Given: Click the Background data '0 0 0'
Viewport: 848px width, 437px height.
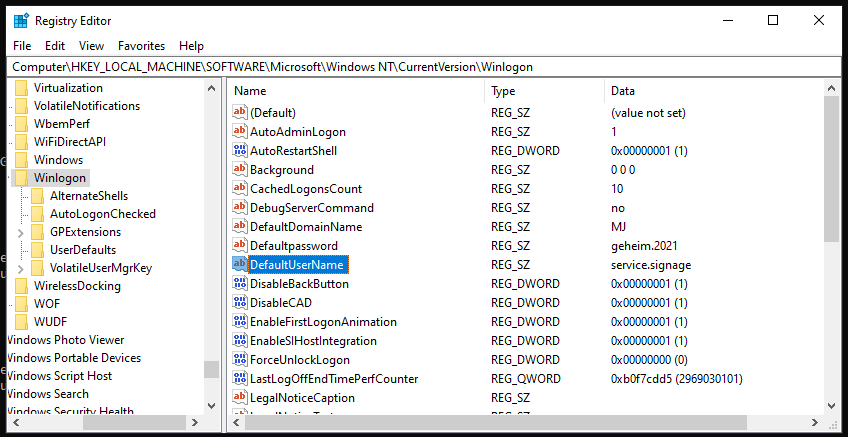Looking at the screenshot, I should 622,170.
